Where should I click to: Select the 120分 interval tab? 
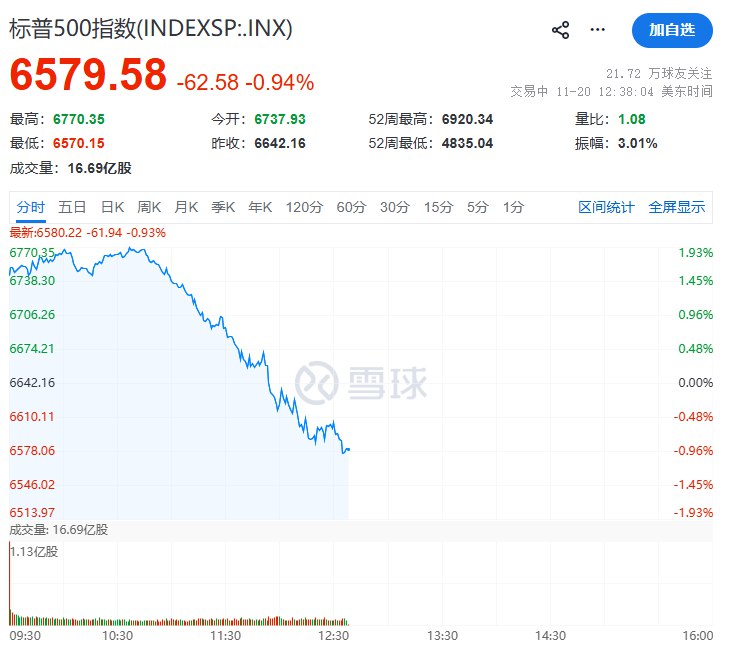click(305, 207)
